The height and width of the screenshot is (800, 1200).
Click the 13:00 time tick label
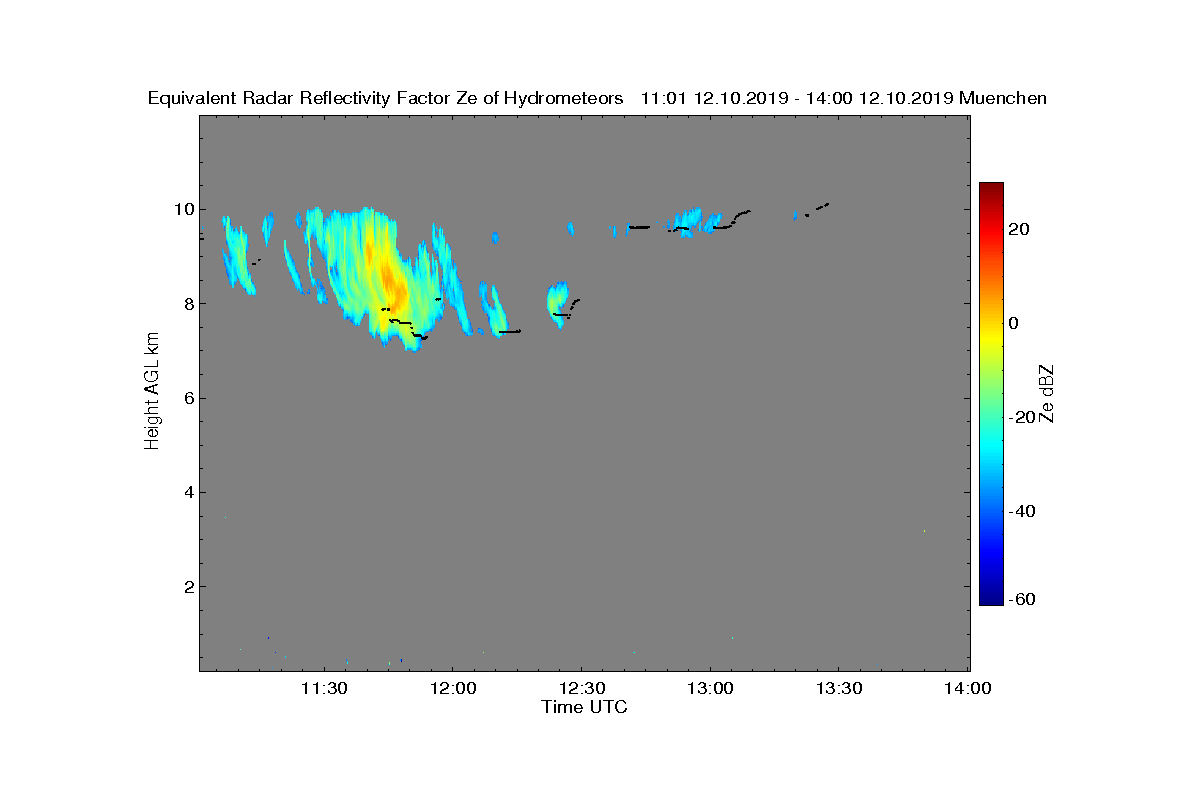pos(711,688)
